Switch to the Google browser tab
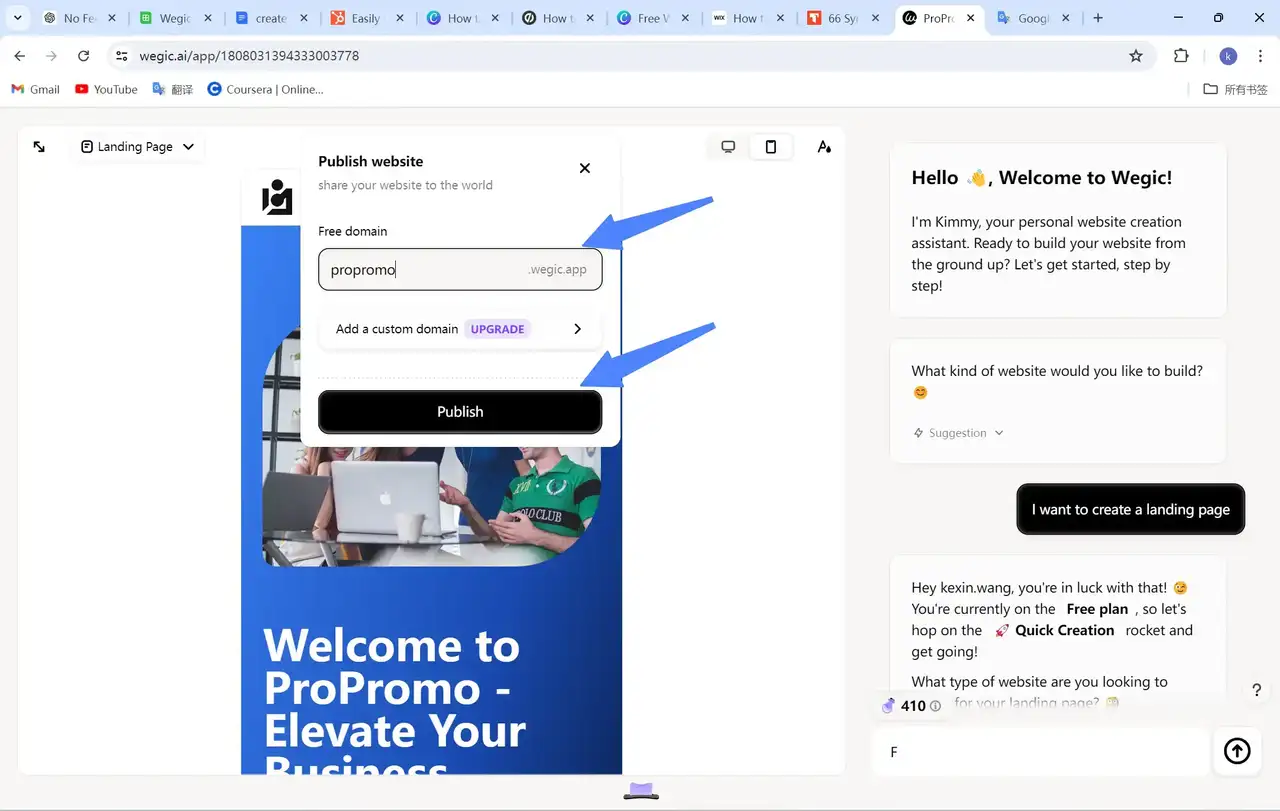1280x811 pixels. 1034,18
